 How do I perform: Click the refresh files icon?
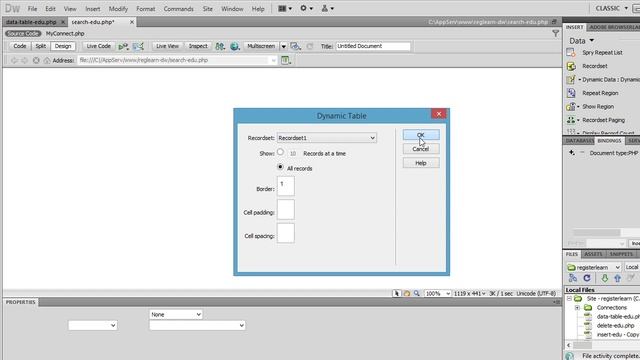point(587,278)
